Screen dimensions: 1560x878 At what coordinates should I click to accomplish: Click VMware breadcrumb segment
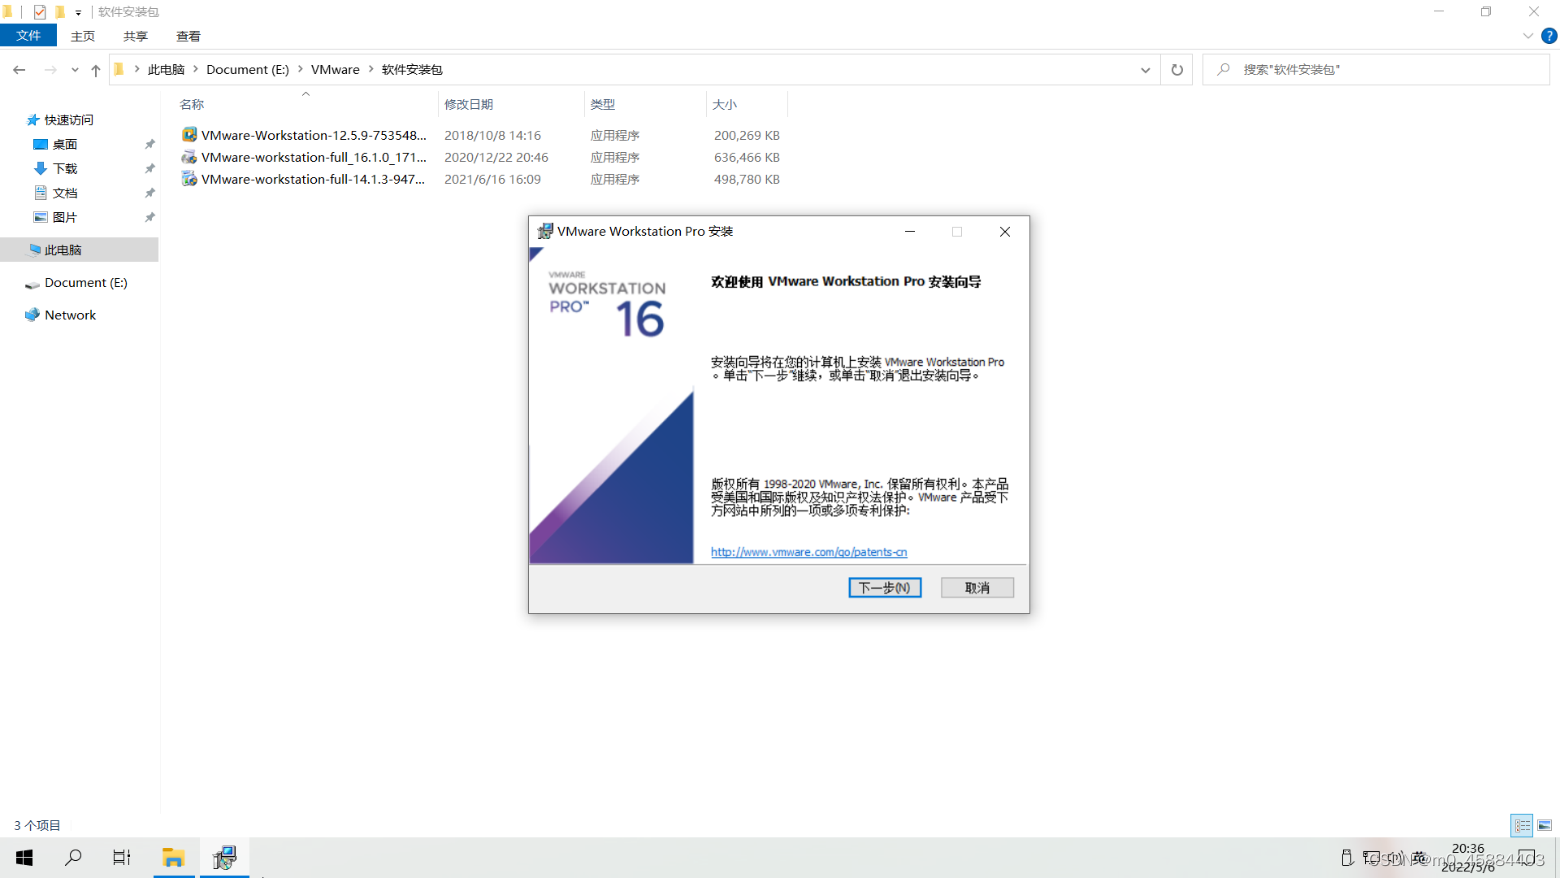(x=335, y=69)
